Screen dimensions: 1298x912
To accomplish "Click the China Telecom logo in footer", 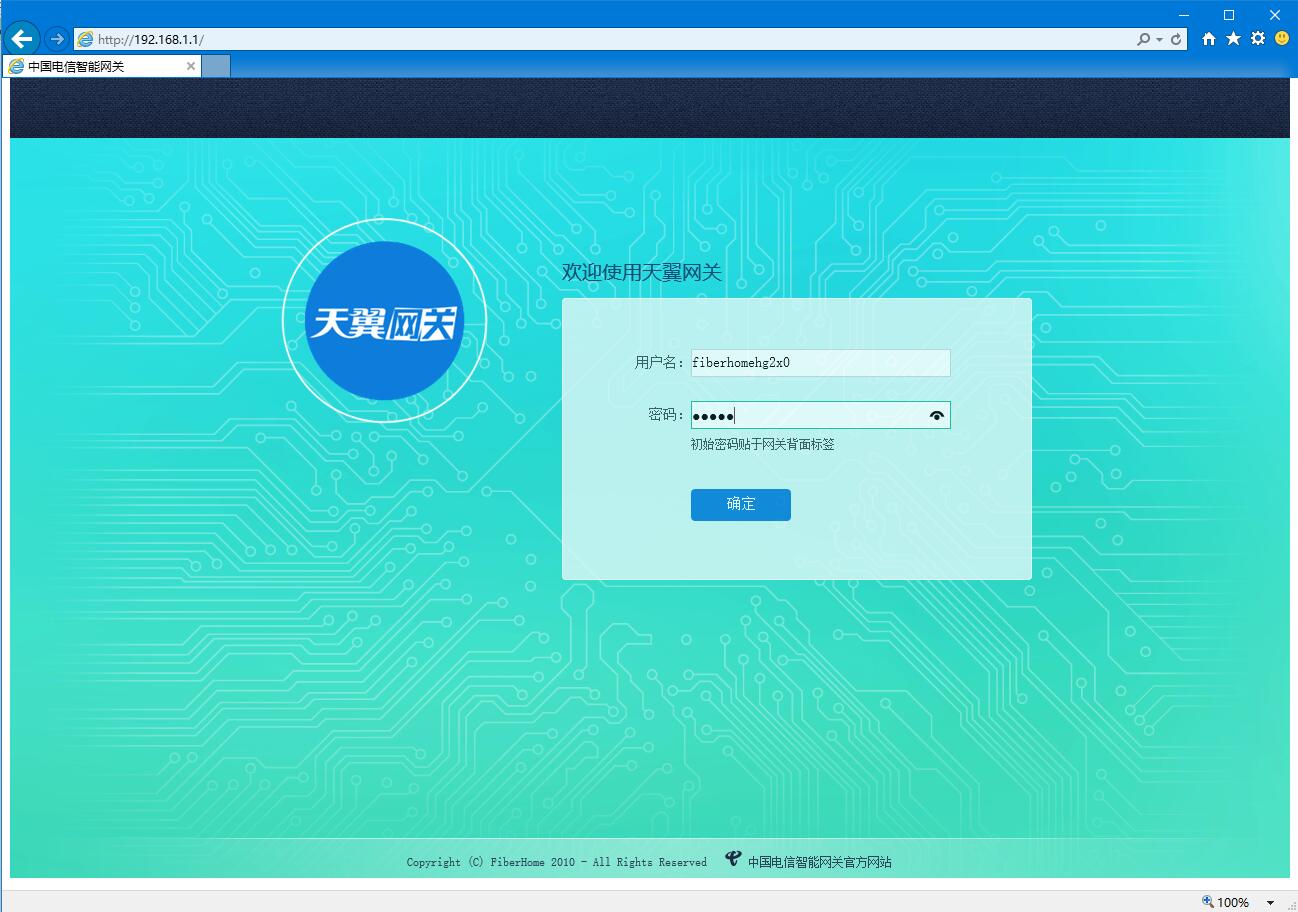I will point(734,859).
